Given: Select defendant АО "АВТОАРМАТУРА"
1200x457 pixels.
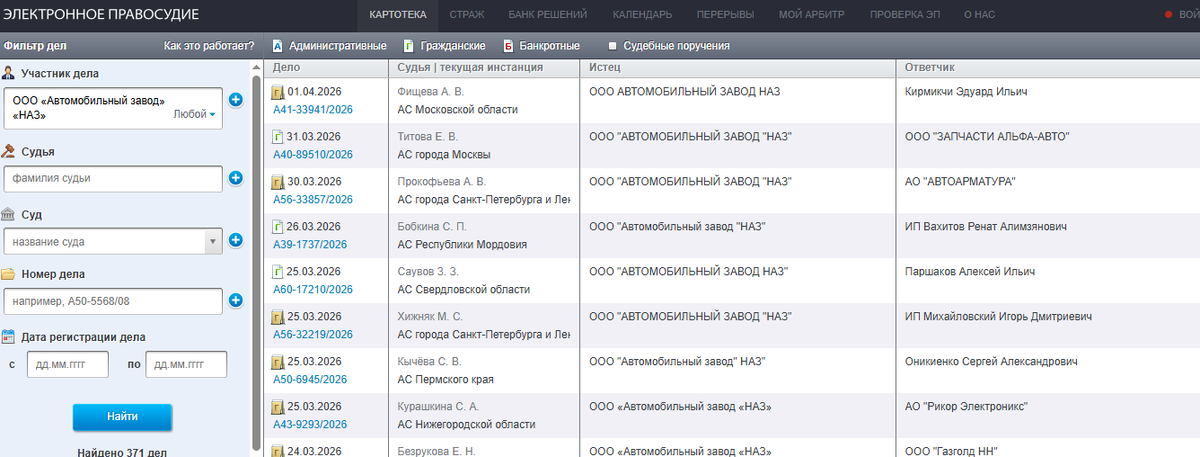Looking at the screenshot, I should tap(960, 182).
